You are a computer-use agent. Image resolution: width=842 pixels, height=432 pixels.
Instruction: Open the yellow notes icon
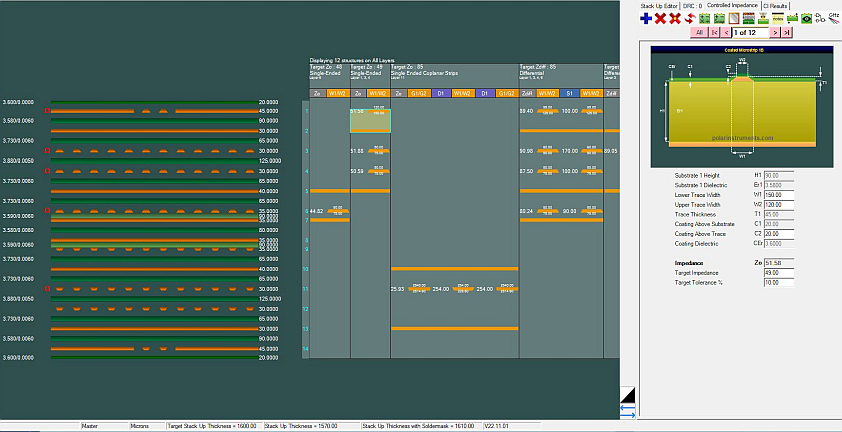coord(778,19)
